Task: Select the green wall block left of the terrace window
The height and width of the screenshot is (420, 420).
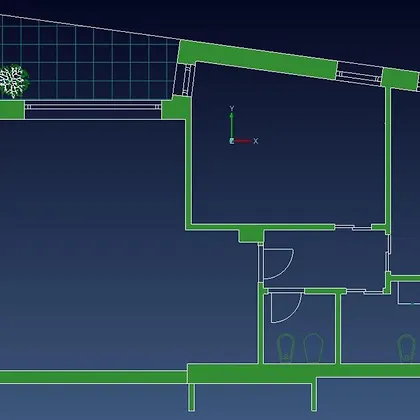Action: 12,109
